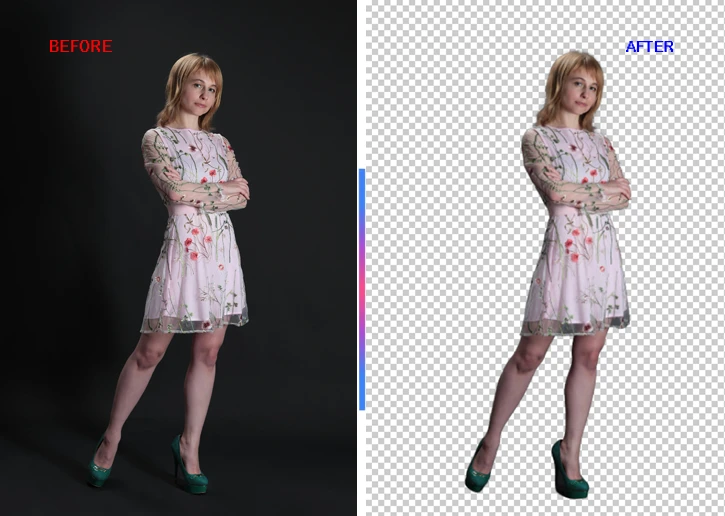Click the dark background of the BEFORE photo

(x=60, y=250)
